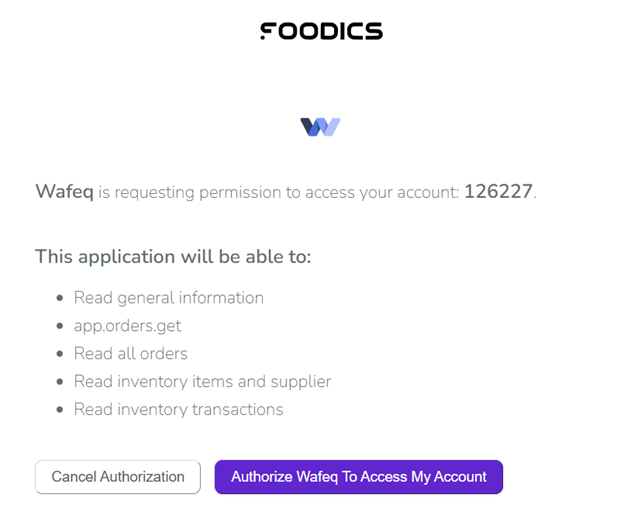This screenshot has height=522, width=624.
Task: Click the bullet beside app.orders.get
Action: point(60,326)
